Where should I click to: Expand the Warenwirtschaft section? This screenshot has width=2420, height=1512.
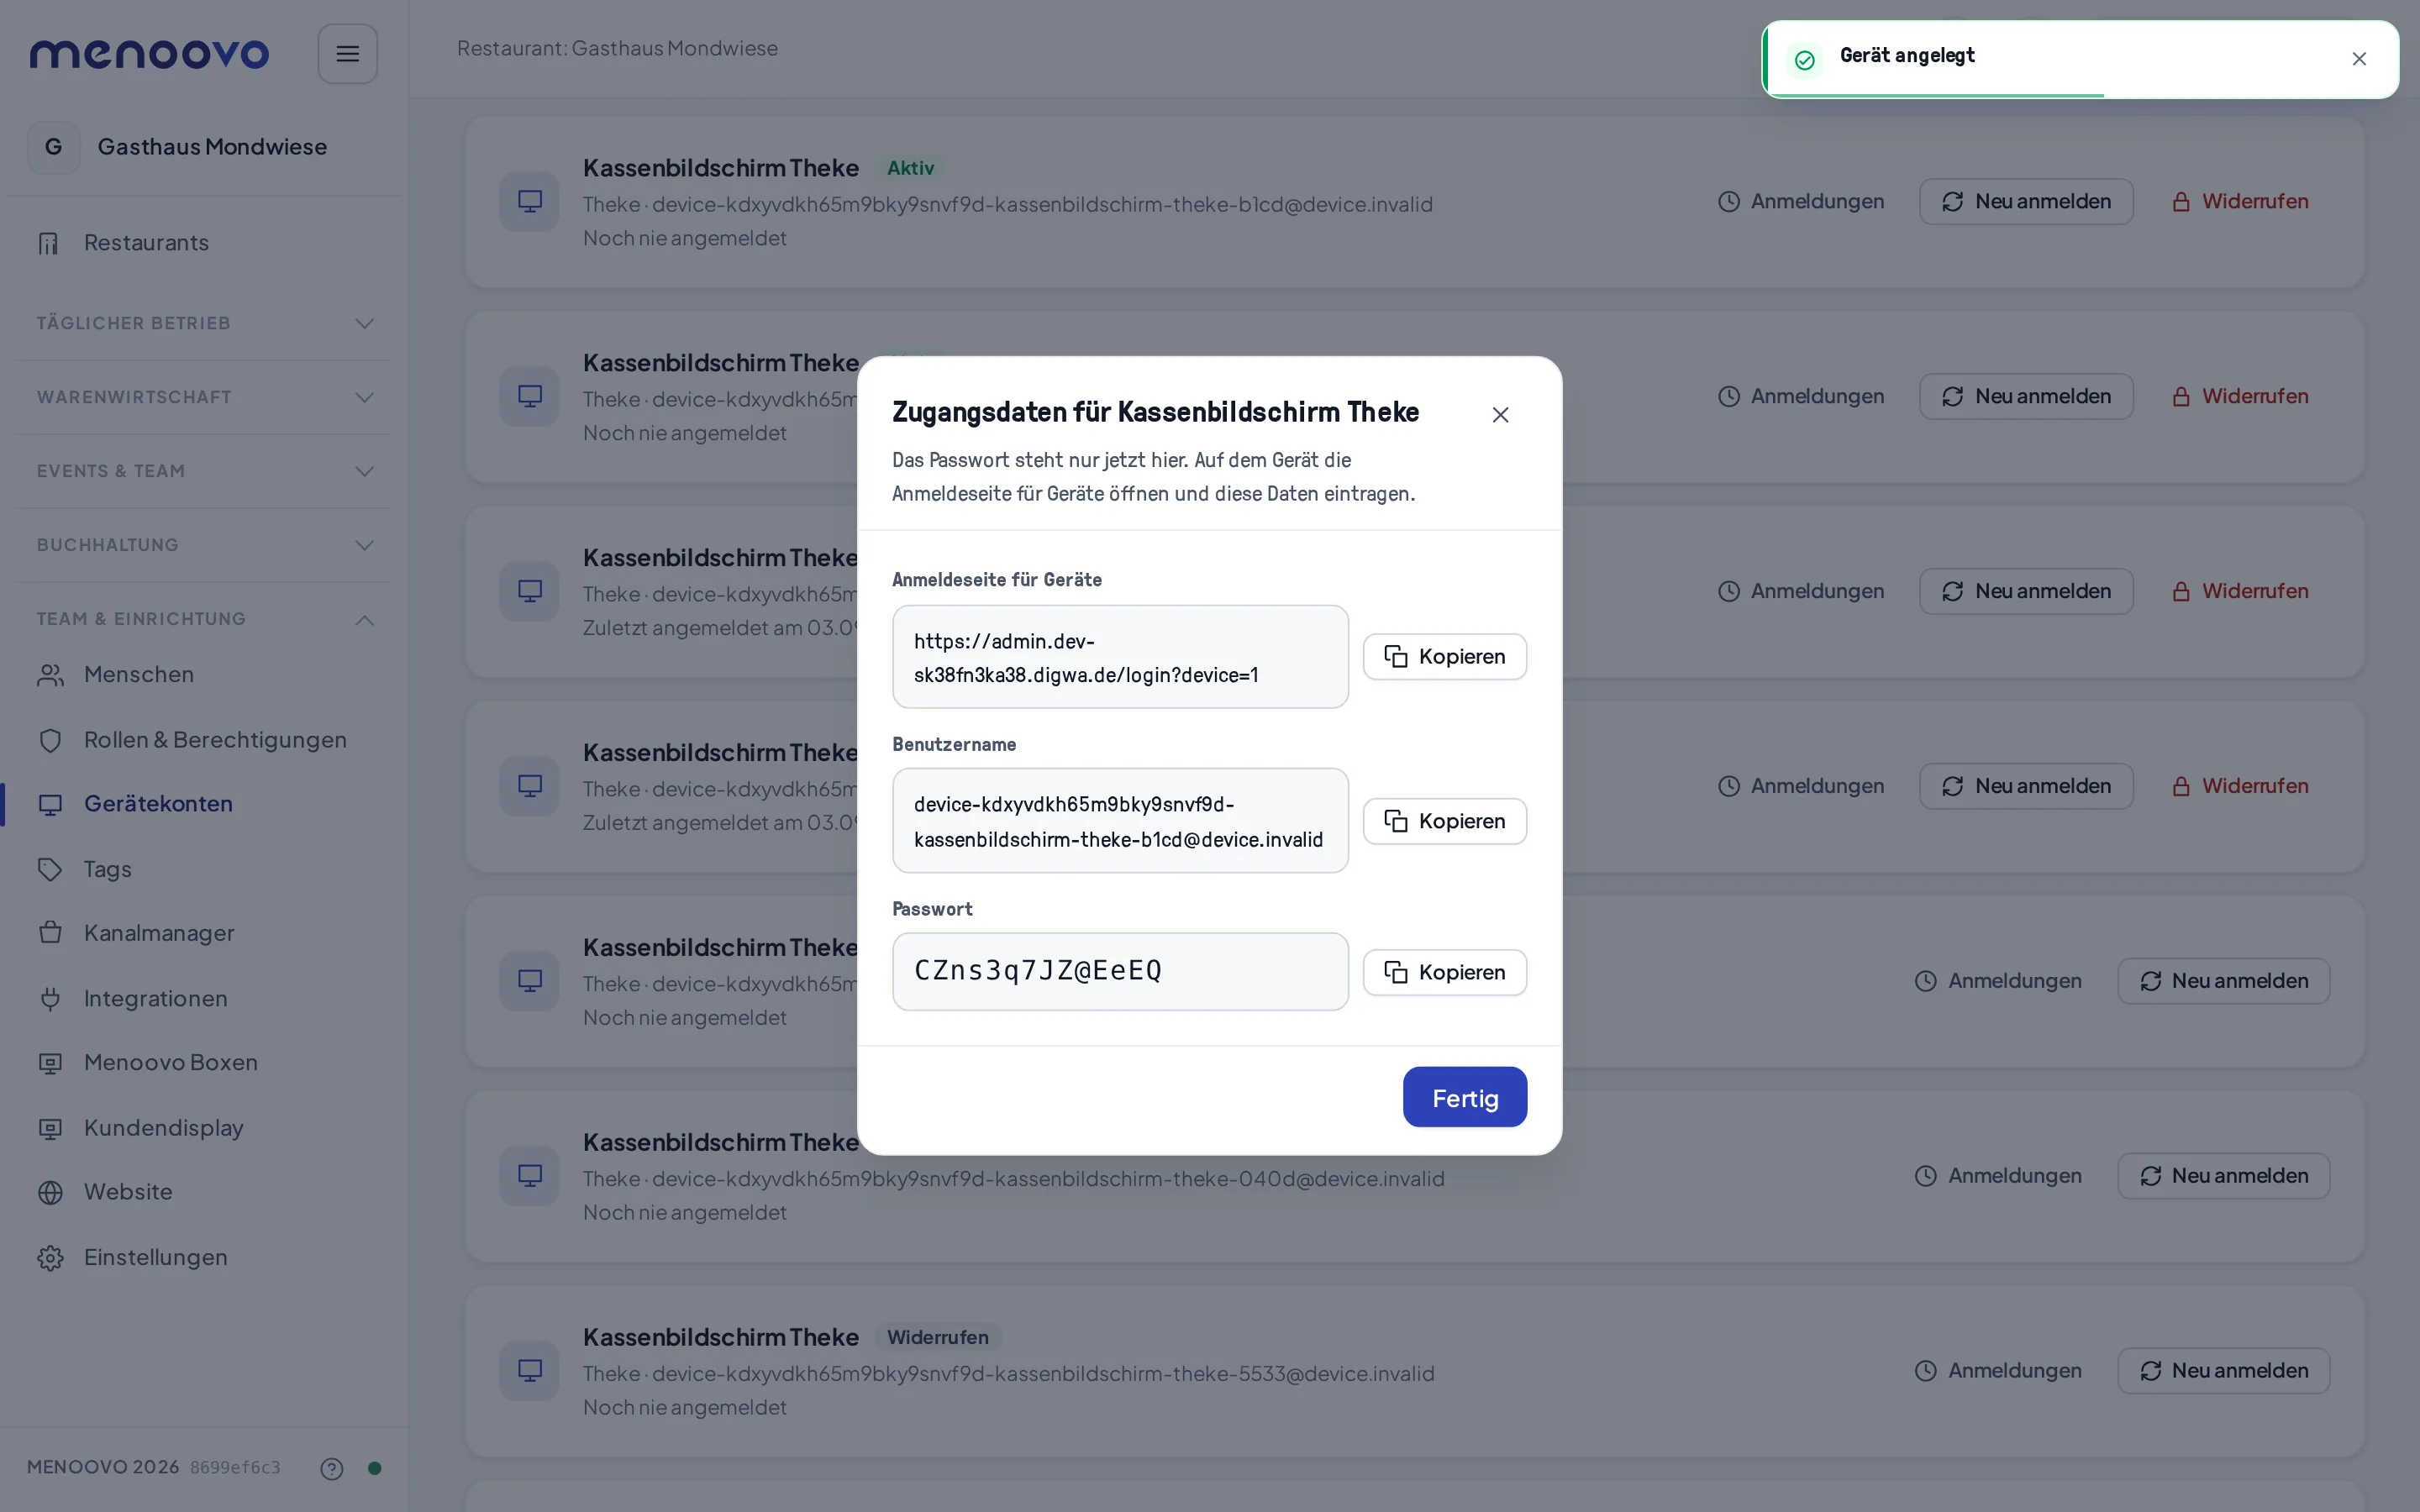pyautogui.click(x=205, y=397)
